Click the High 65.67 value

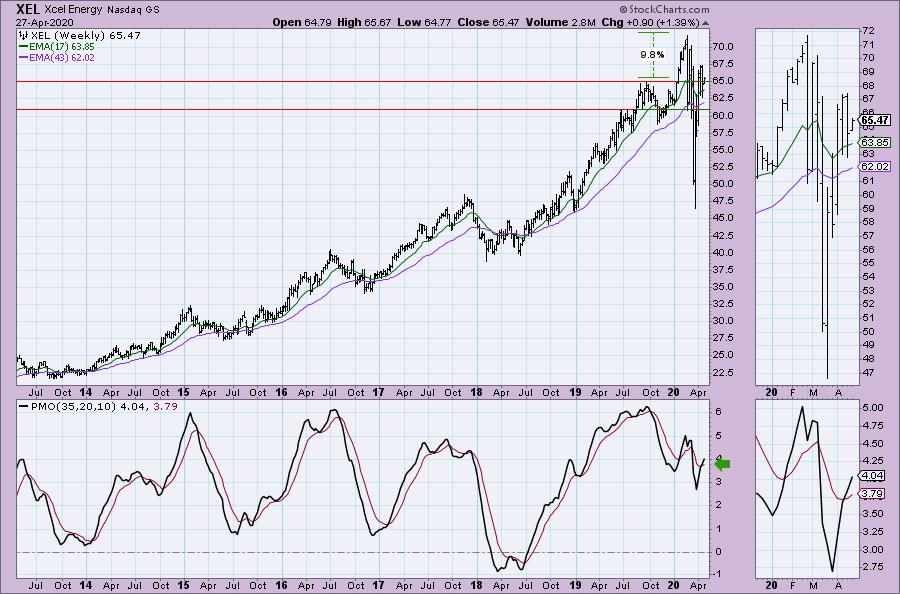coord(364,22)
